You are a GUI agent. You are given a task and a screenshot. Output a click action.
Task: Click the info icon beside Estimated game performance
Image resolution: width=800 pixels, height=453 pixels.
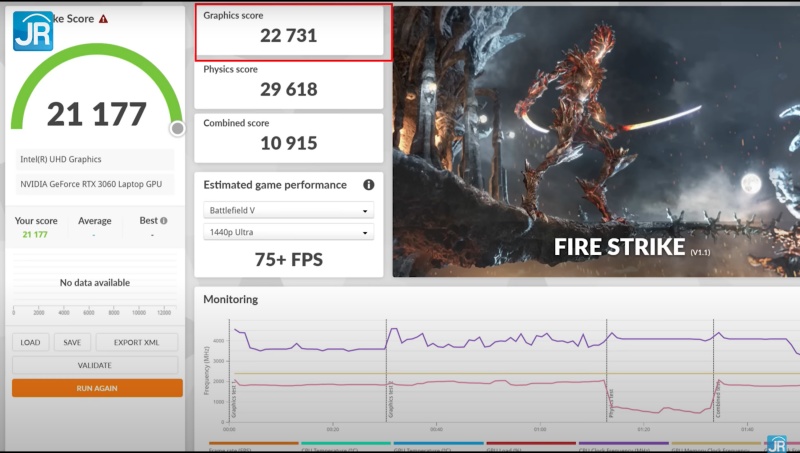[x=368, y=185]
